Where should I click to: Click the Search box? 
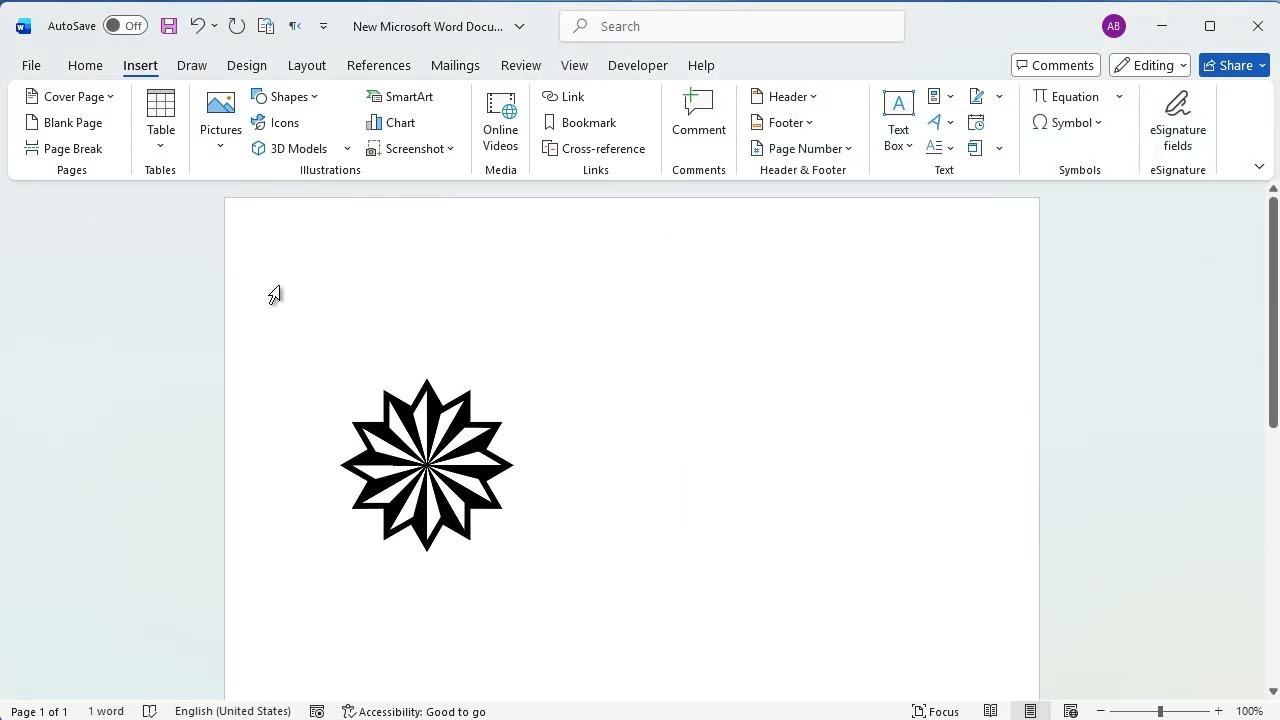(732, 26)
